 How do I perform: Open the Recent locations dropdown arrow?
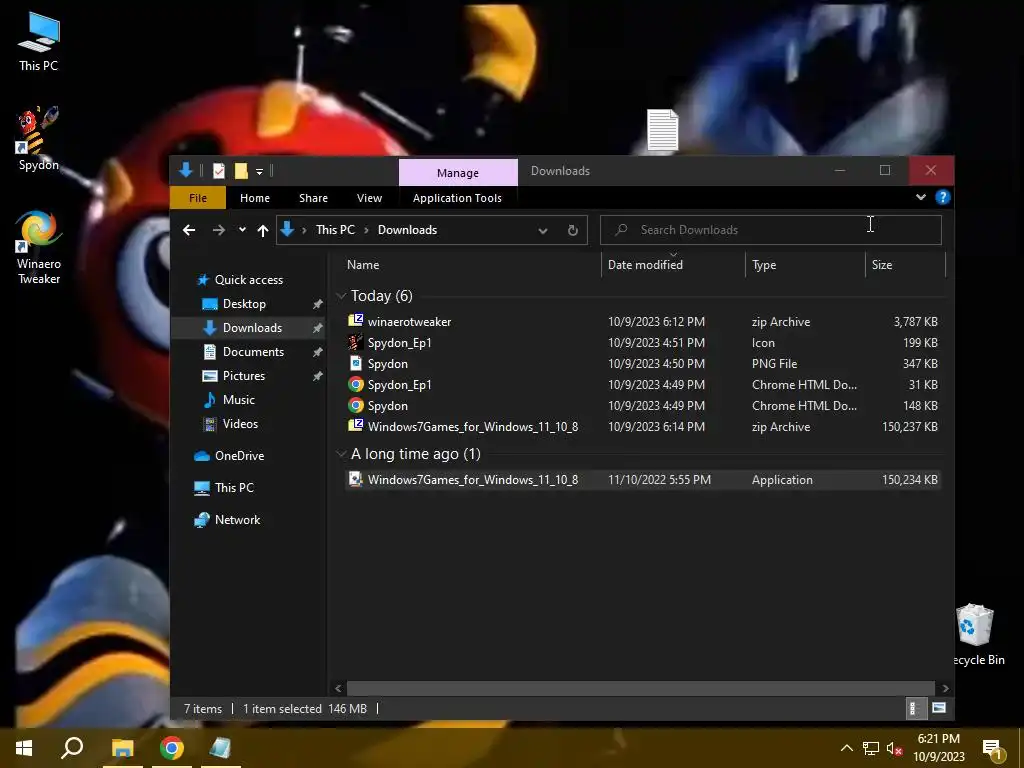point(242,230)
